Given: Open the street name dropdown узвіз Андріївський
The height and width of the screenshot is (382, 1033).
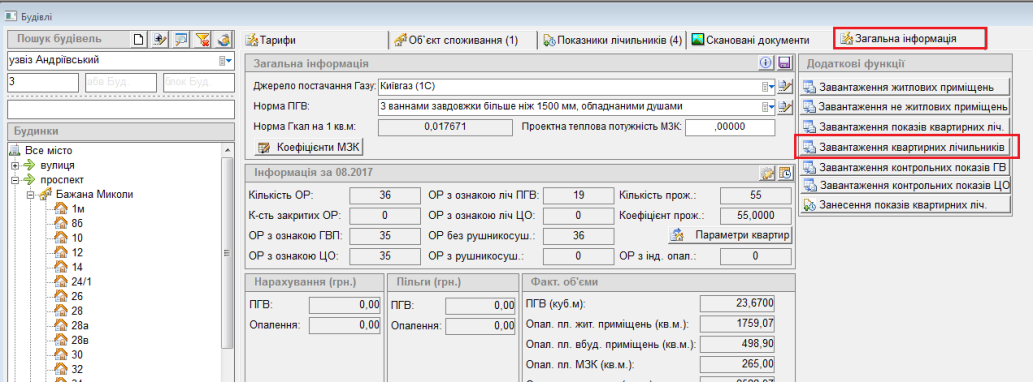Looking at the screenshot, I should [x=226, y=61].
